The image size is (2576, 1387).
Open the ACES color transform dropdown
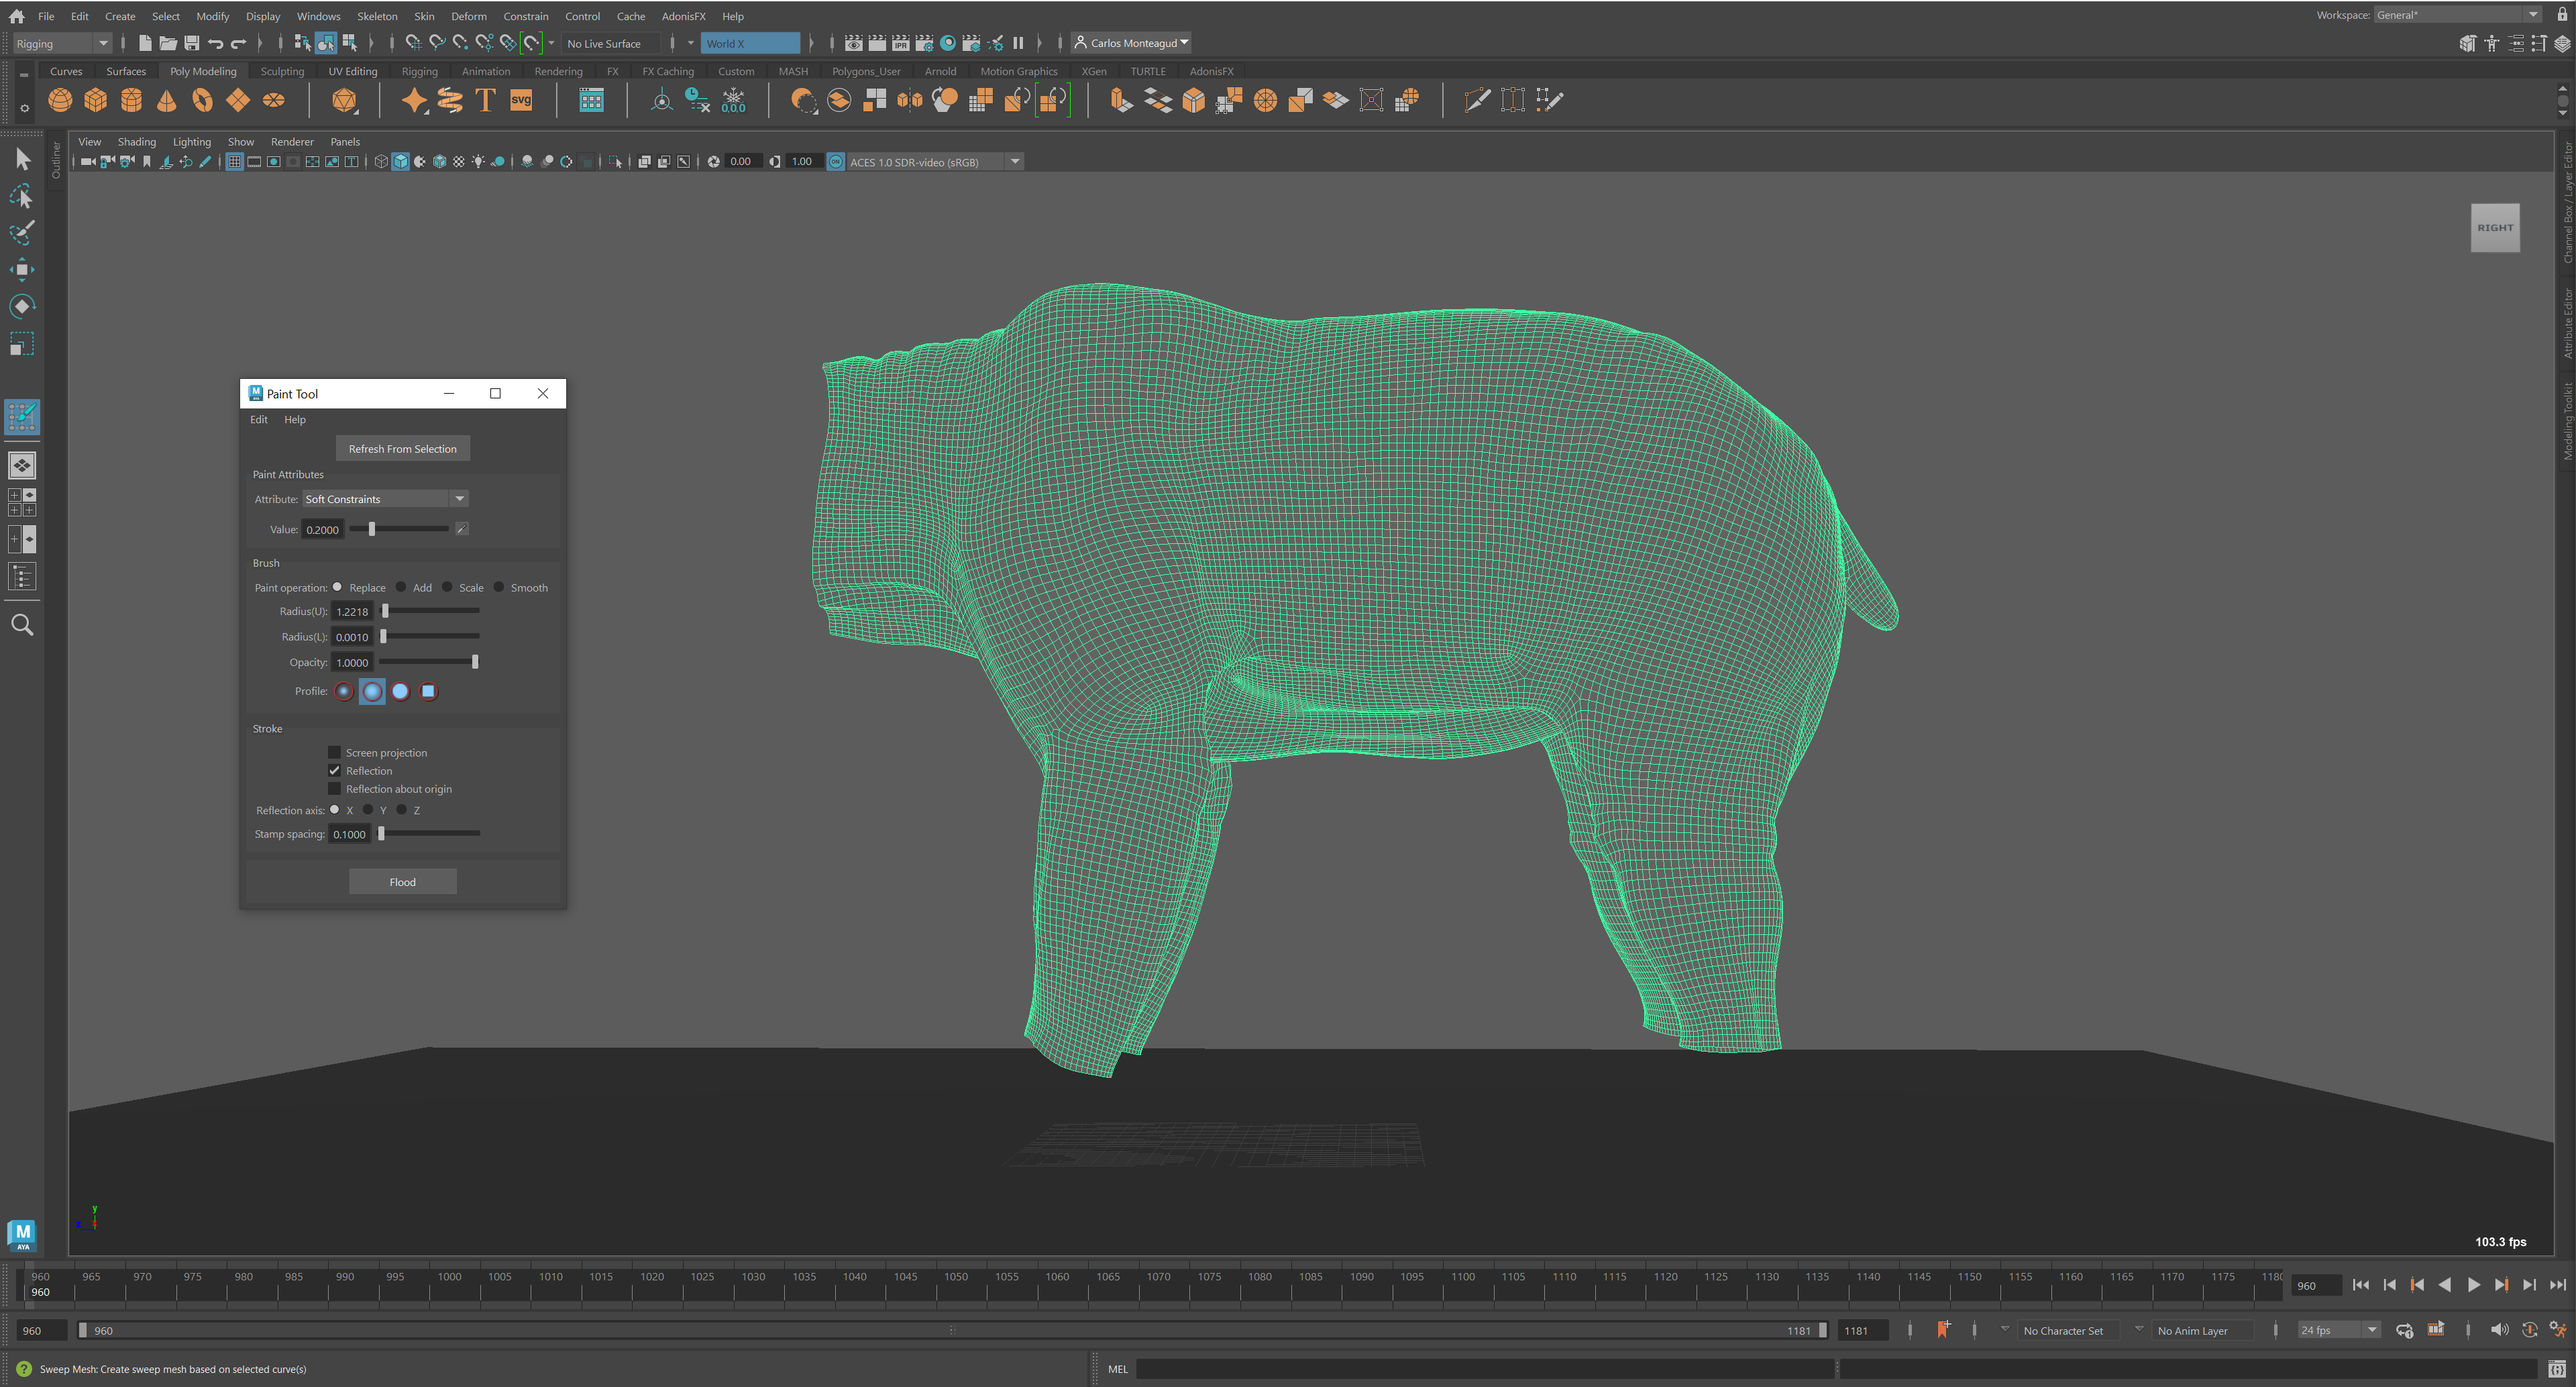pyautogui.click(x=1015, y=162)
